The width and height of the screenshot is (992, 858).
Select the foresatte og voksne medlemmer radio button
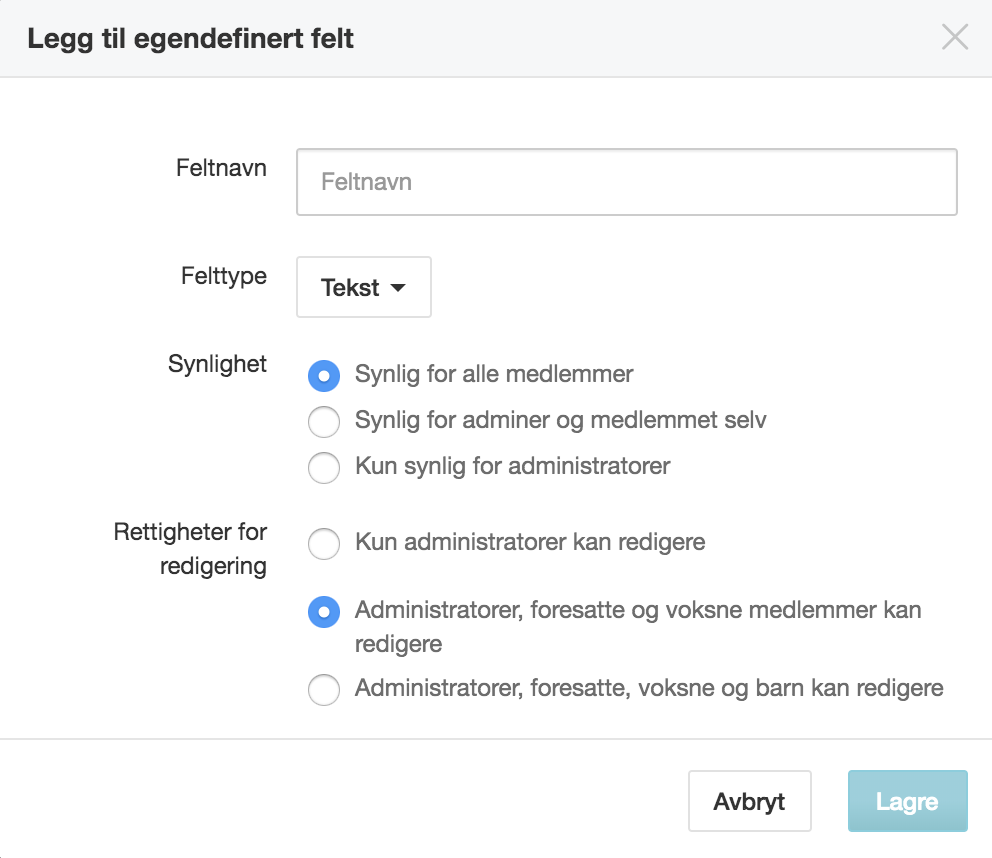coord(324,612)
